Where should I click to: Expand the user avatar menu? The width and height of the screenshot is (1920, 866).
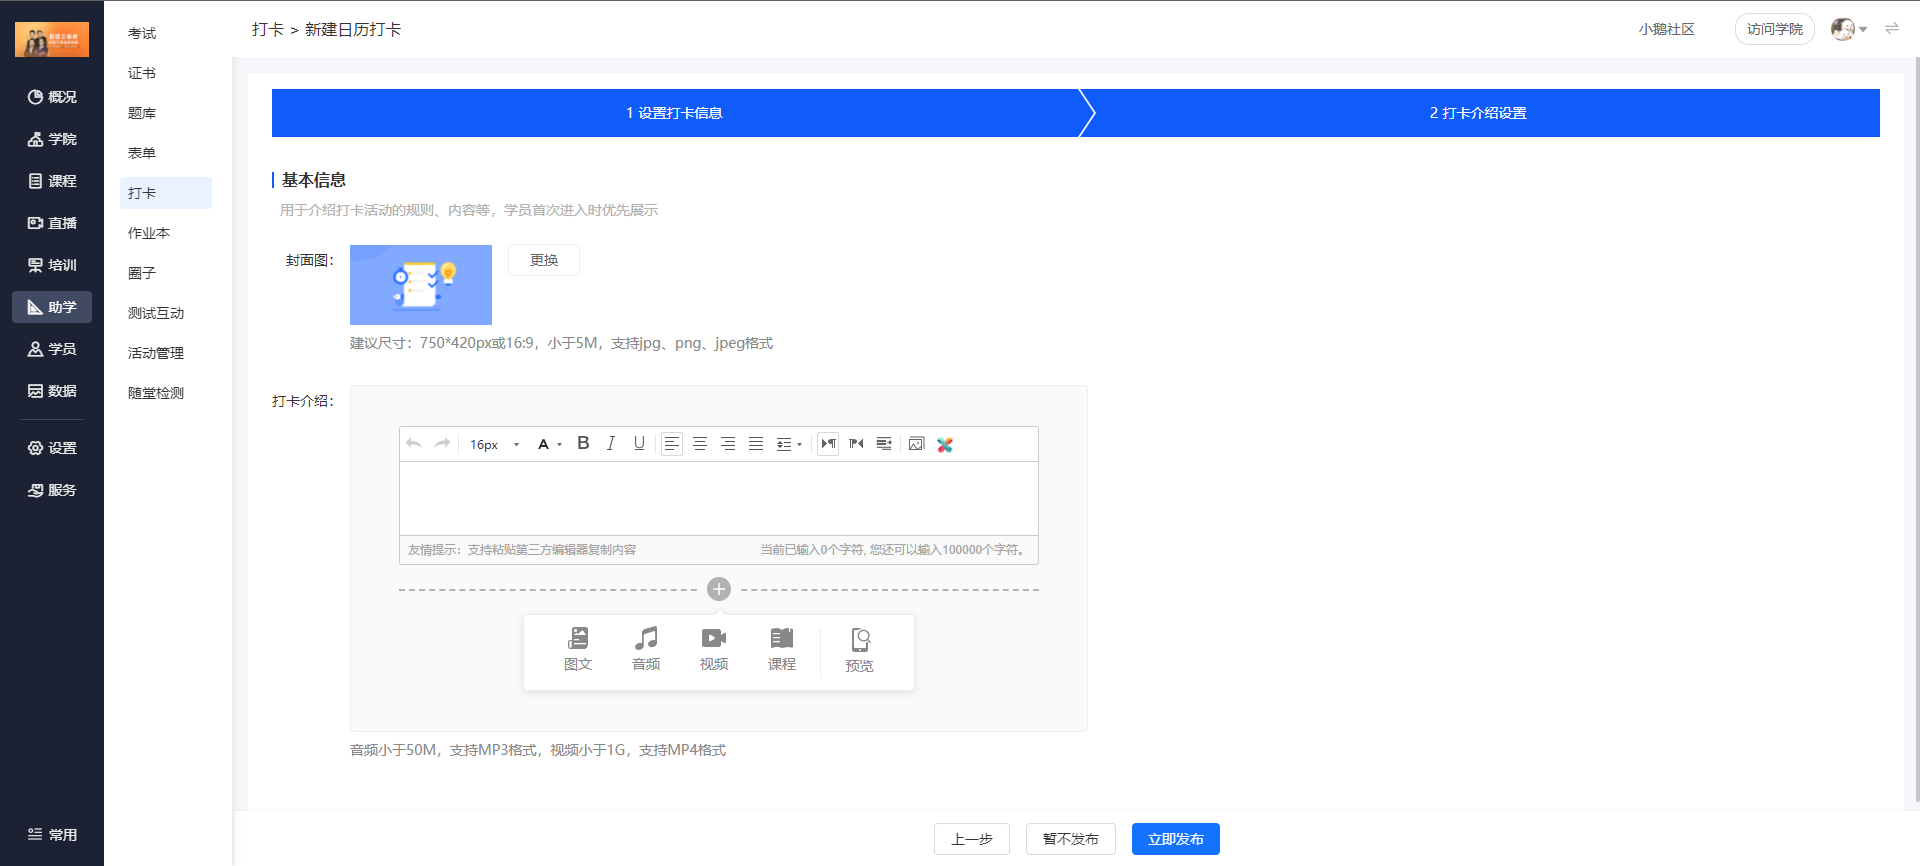(x=1849, y=29)
